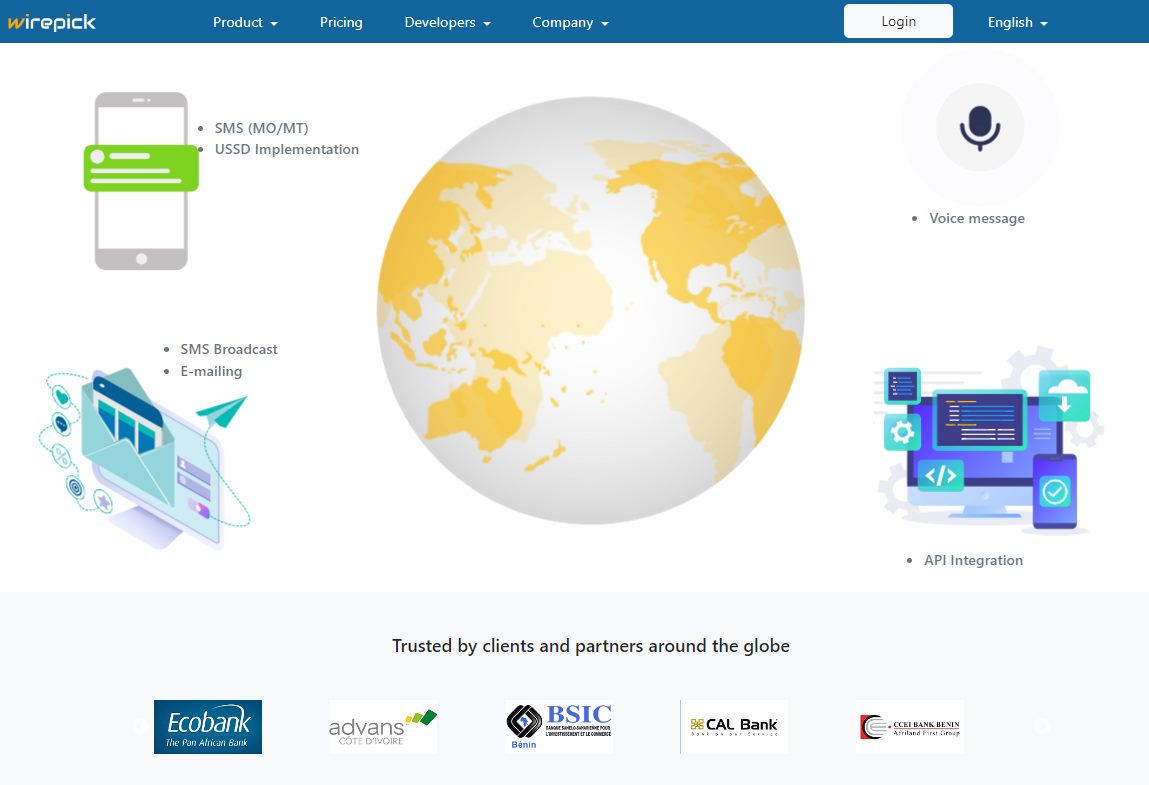Select the 'USSD Implementation' text
This screenshot has height=785, width=1149.
pyautogui.click(x=287, y=150)
